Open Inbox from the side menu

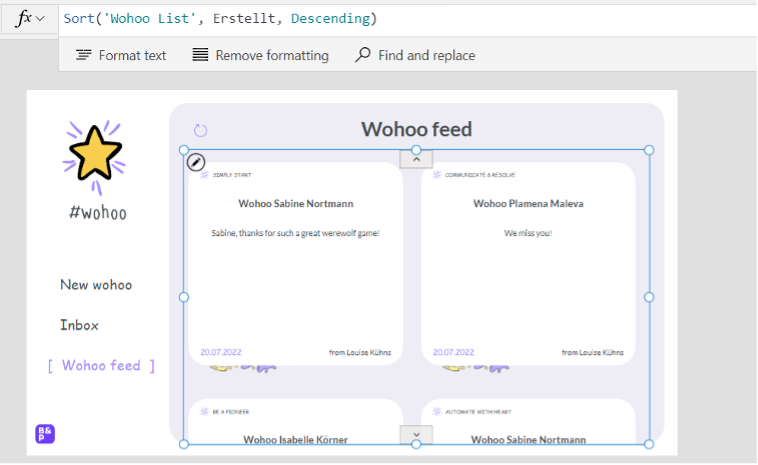[x=79, y=325]
